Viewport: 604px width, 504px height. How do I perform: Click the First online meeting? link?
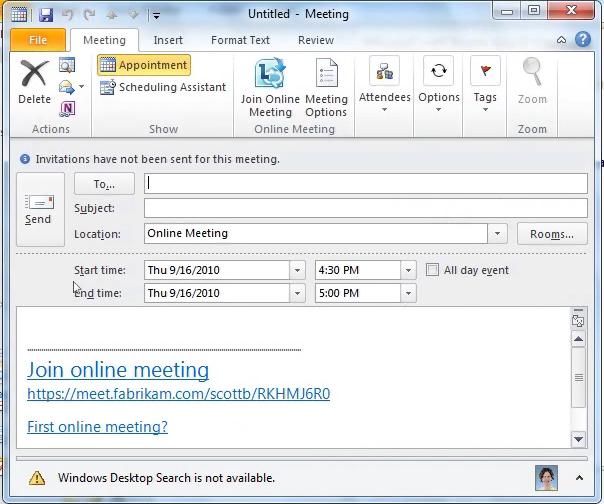tap(97, 427)
